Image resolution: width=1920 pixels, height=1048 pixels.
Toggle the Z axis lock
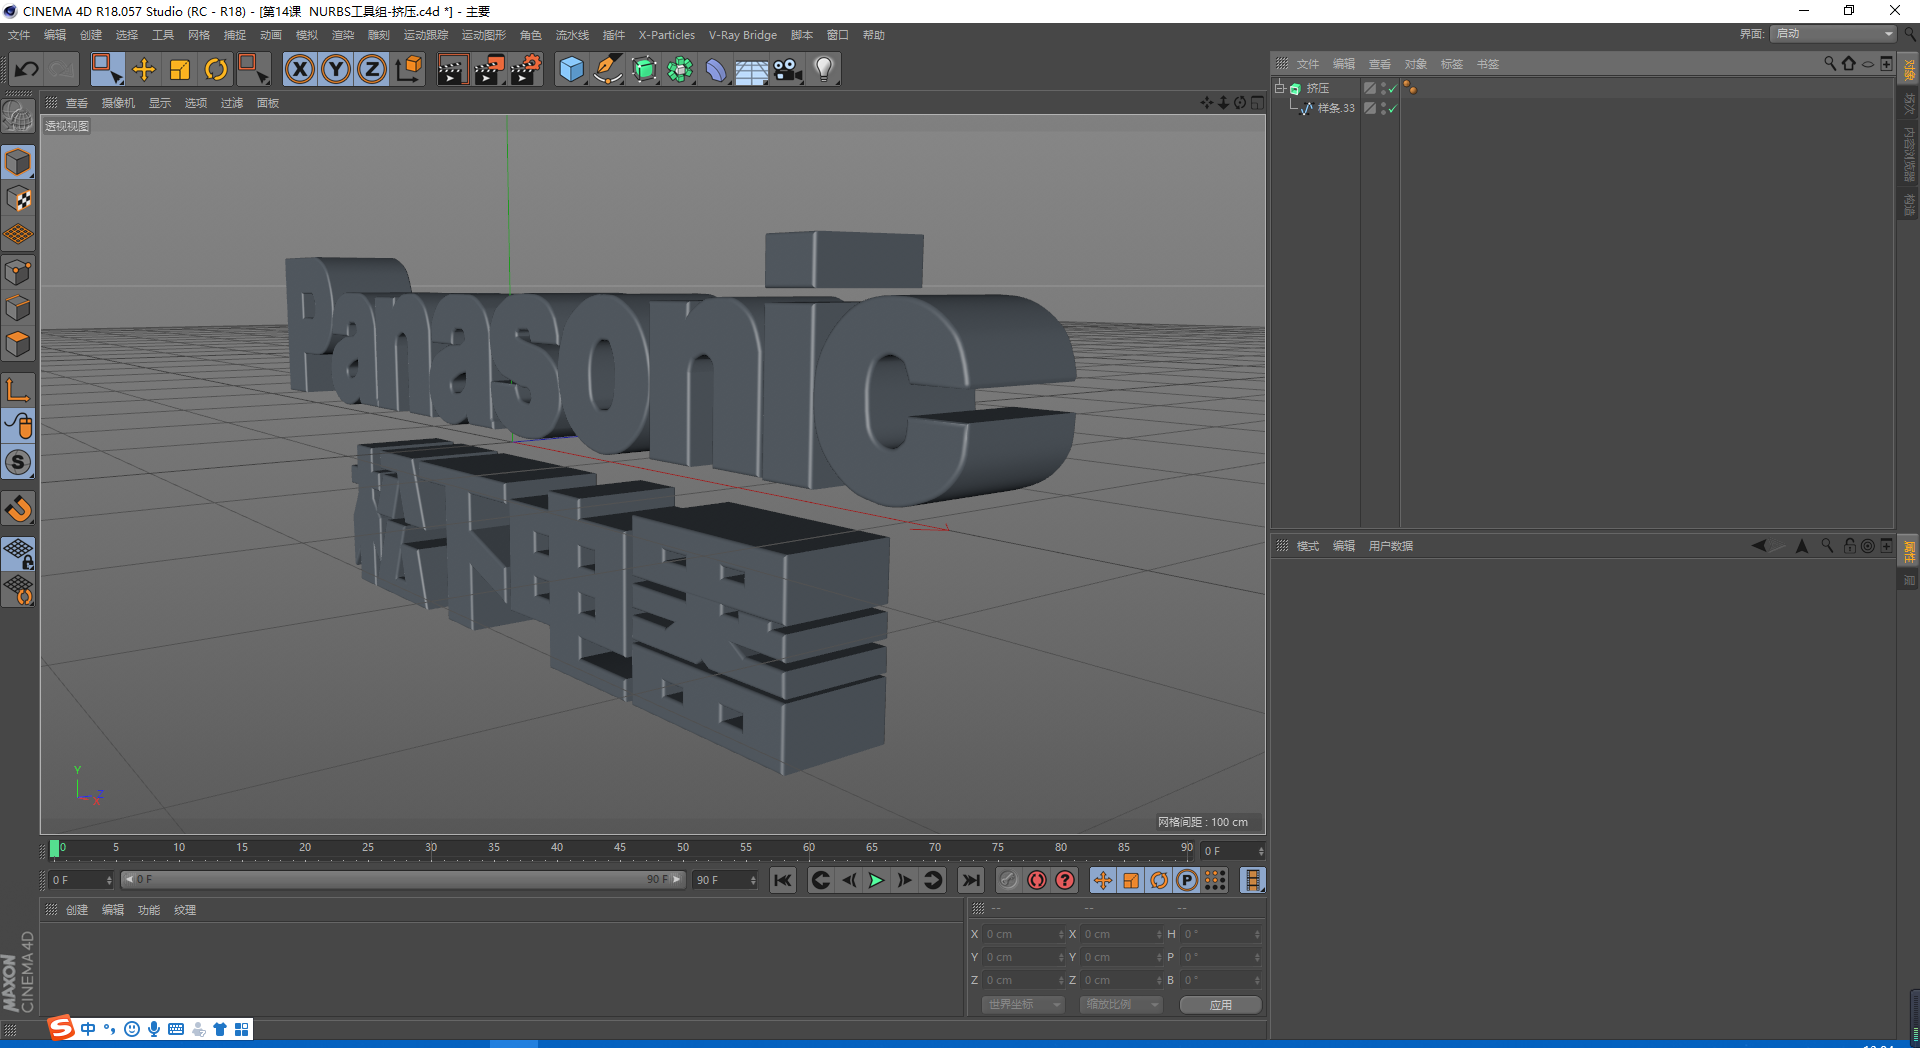[x=372, y=69]
